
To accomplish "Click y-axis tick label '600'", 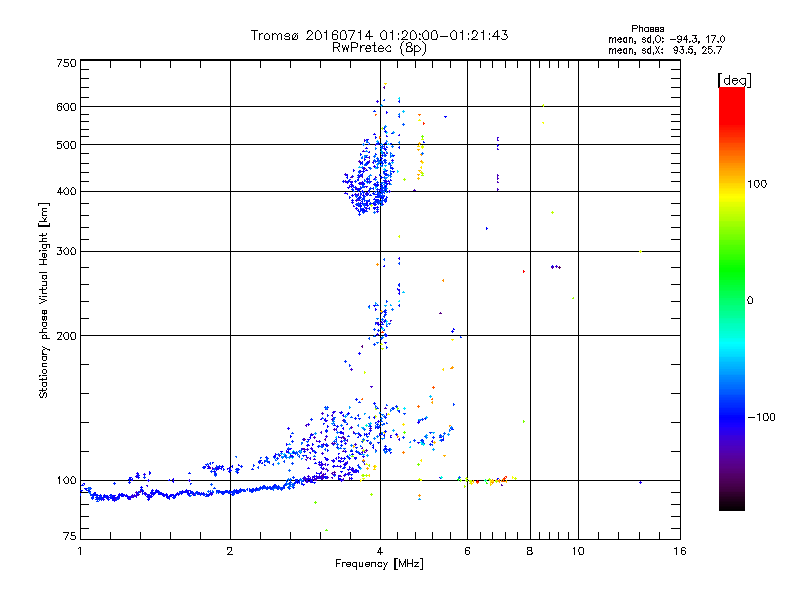I will [66, 107].
